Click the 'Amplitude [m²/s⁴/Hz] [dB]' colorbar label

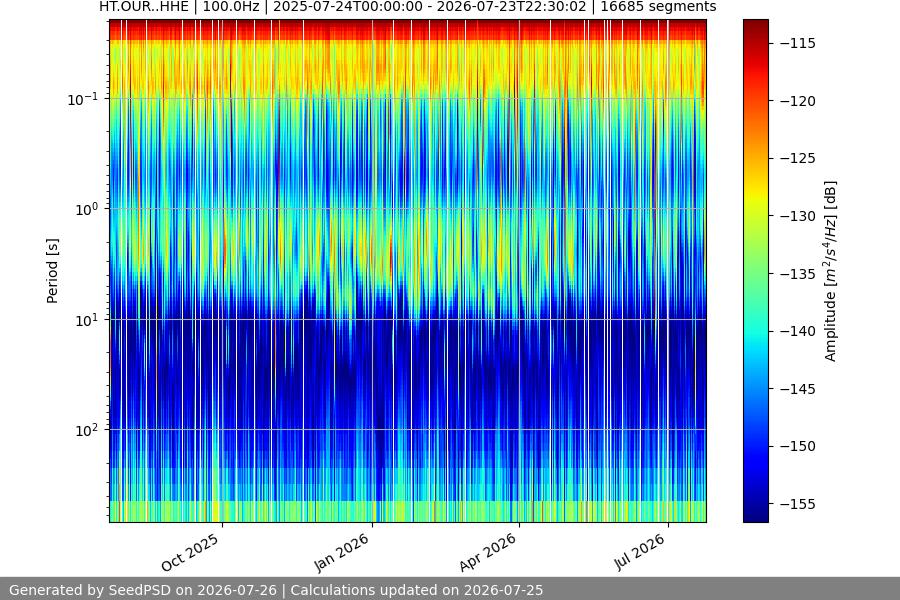click(x=831, y=271)
